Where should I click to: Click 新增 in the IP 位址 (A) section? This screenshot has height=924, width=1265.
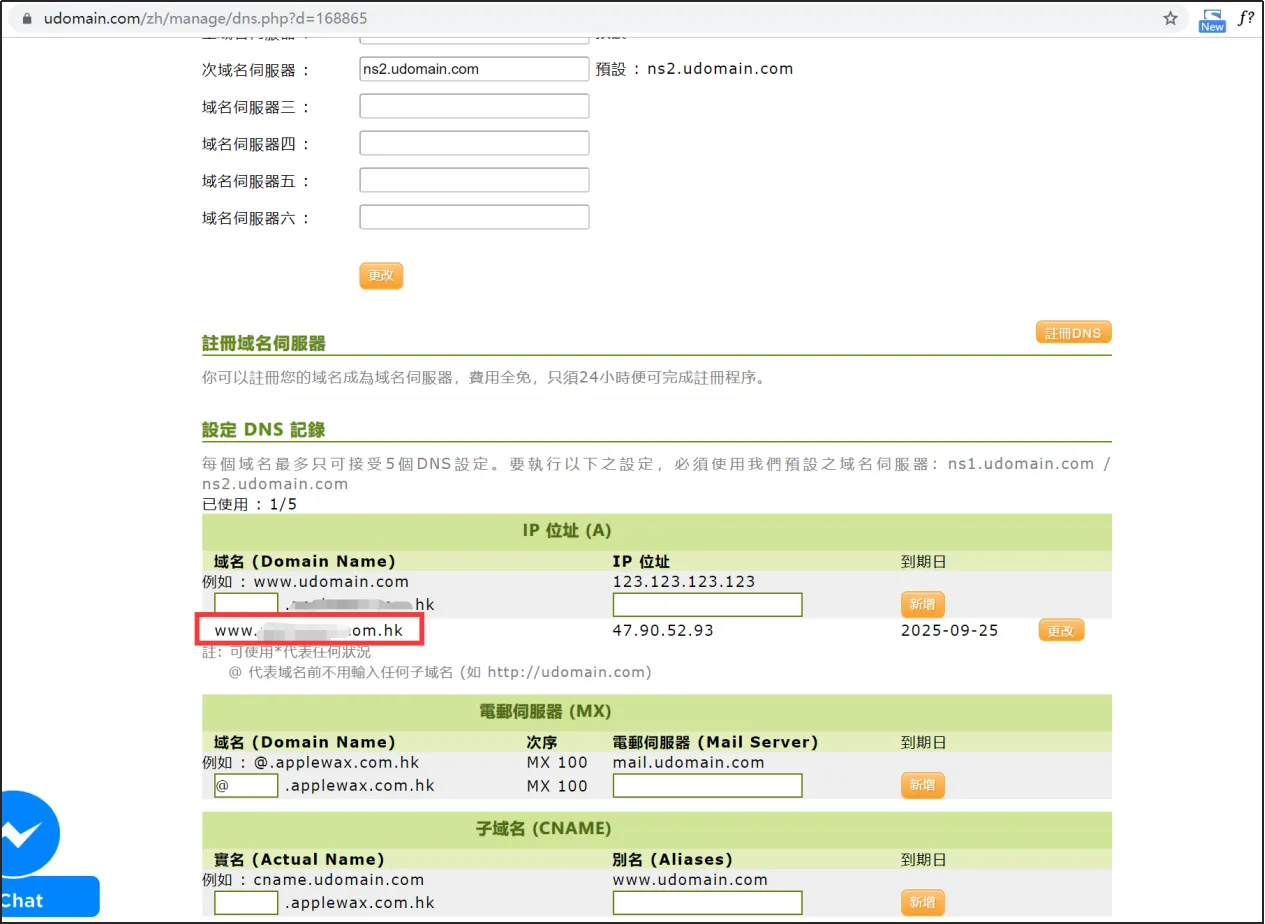[922, 604]
